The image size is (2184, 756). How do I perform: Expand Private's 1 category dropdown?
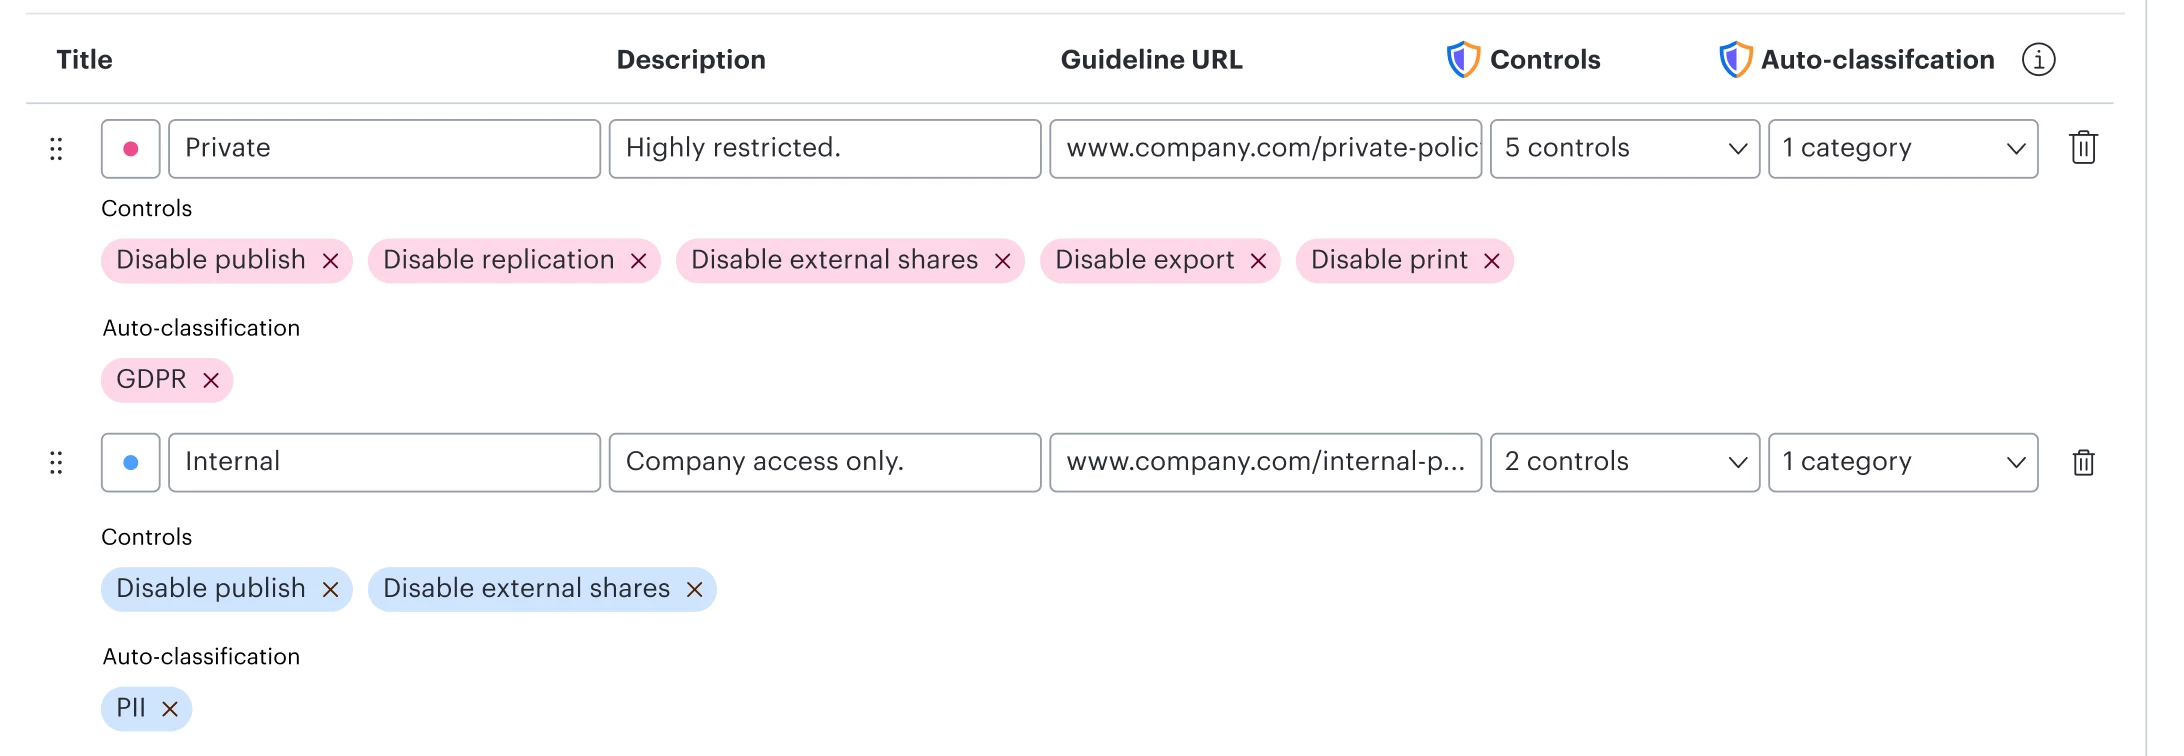[1902, 149]
